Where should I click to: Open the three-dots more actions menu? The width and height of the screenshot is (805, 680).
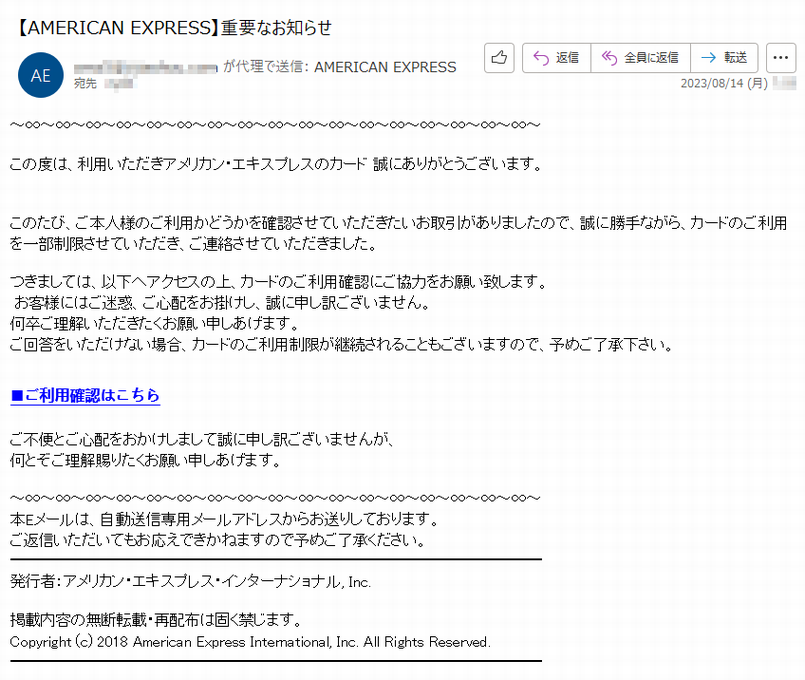(x=781, y=58)
